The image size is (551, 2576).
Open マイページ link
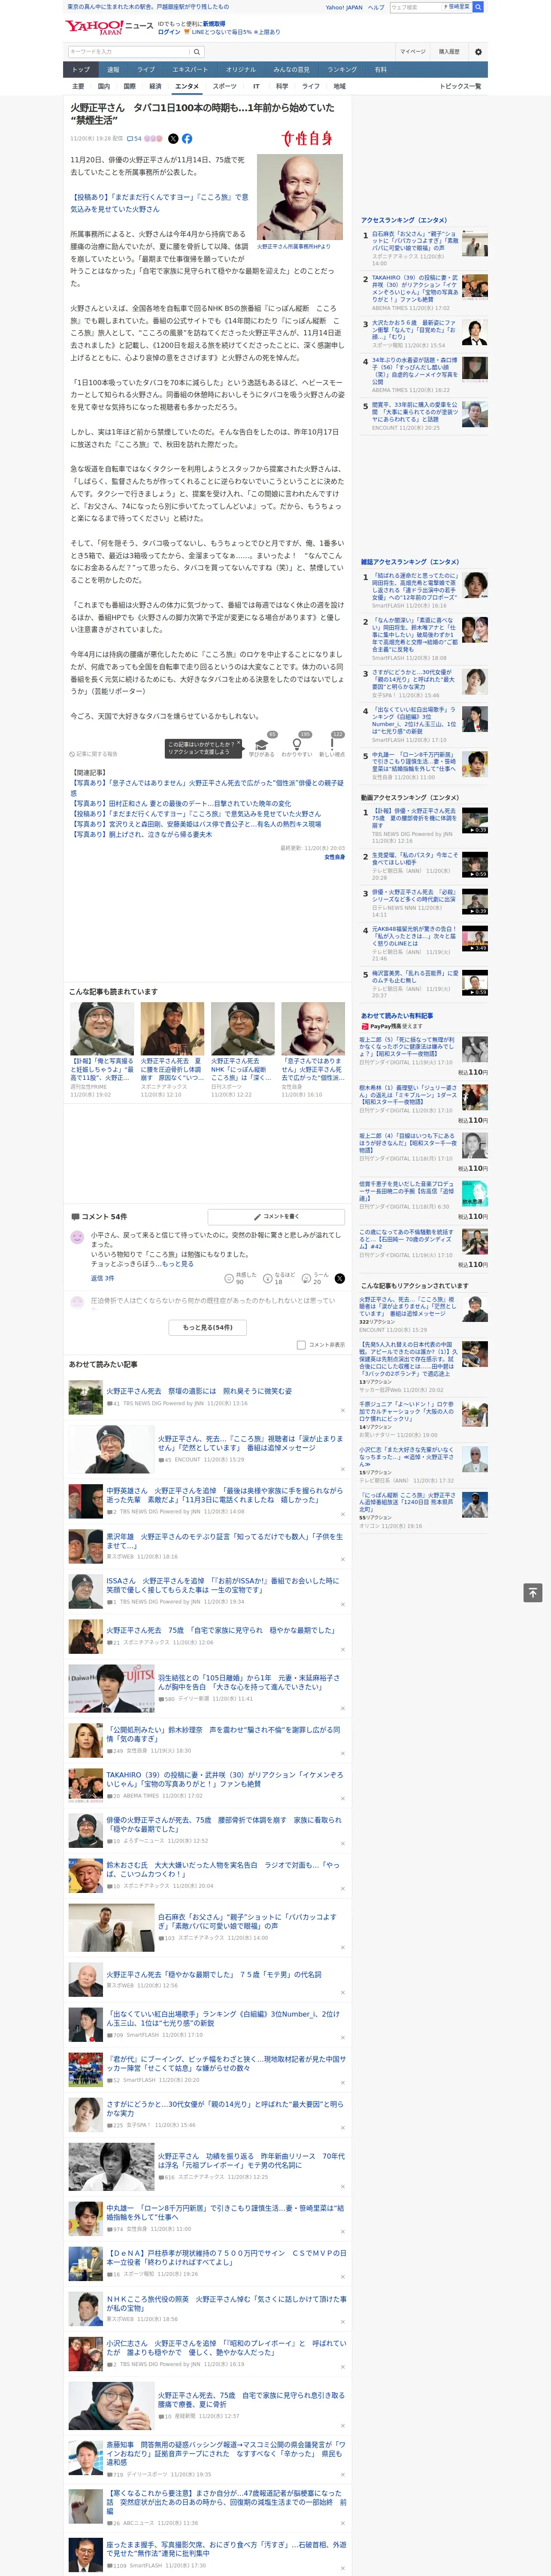(x=413, y=52)
